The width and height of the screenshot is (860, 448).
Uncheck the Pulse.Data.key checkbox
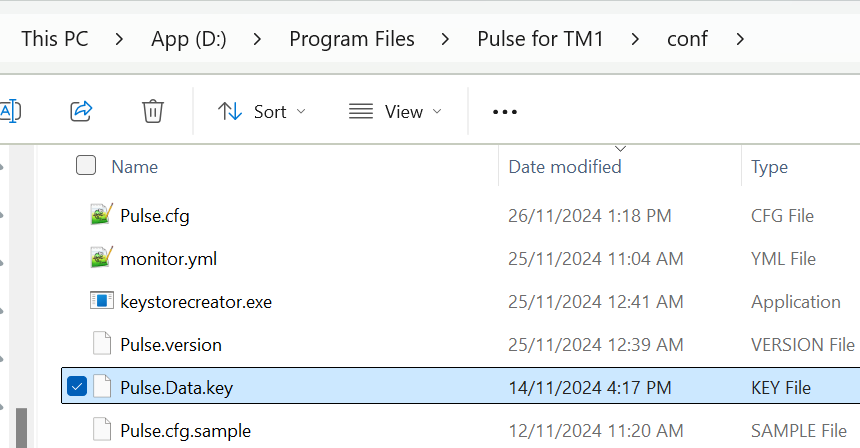pyautogui.click(x=77, y=387)
